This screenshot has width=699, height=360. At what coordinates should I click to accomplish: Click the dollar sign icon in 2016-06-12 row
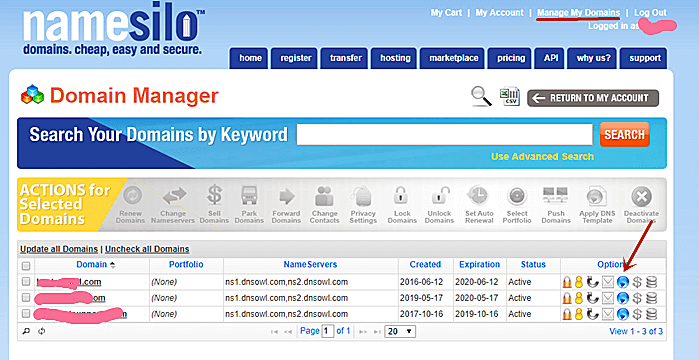(637, 282)
